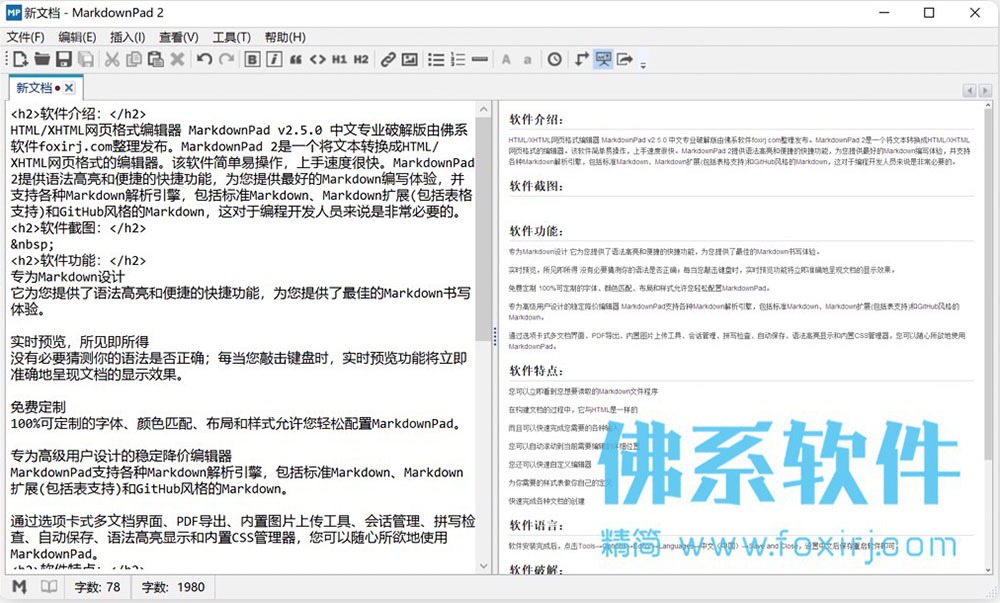The height and width of the screenshot is (603, 1000).
Task: Place cursor on <h2>软件截图: </h2> editor line
Action: [x=78, y=228]
